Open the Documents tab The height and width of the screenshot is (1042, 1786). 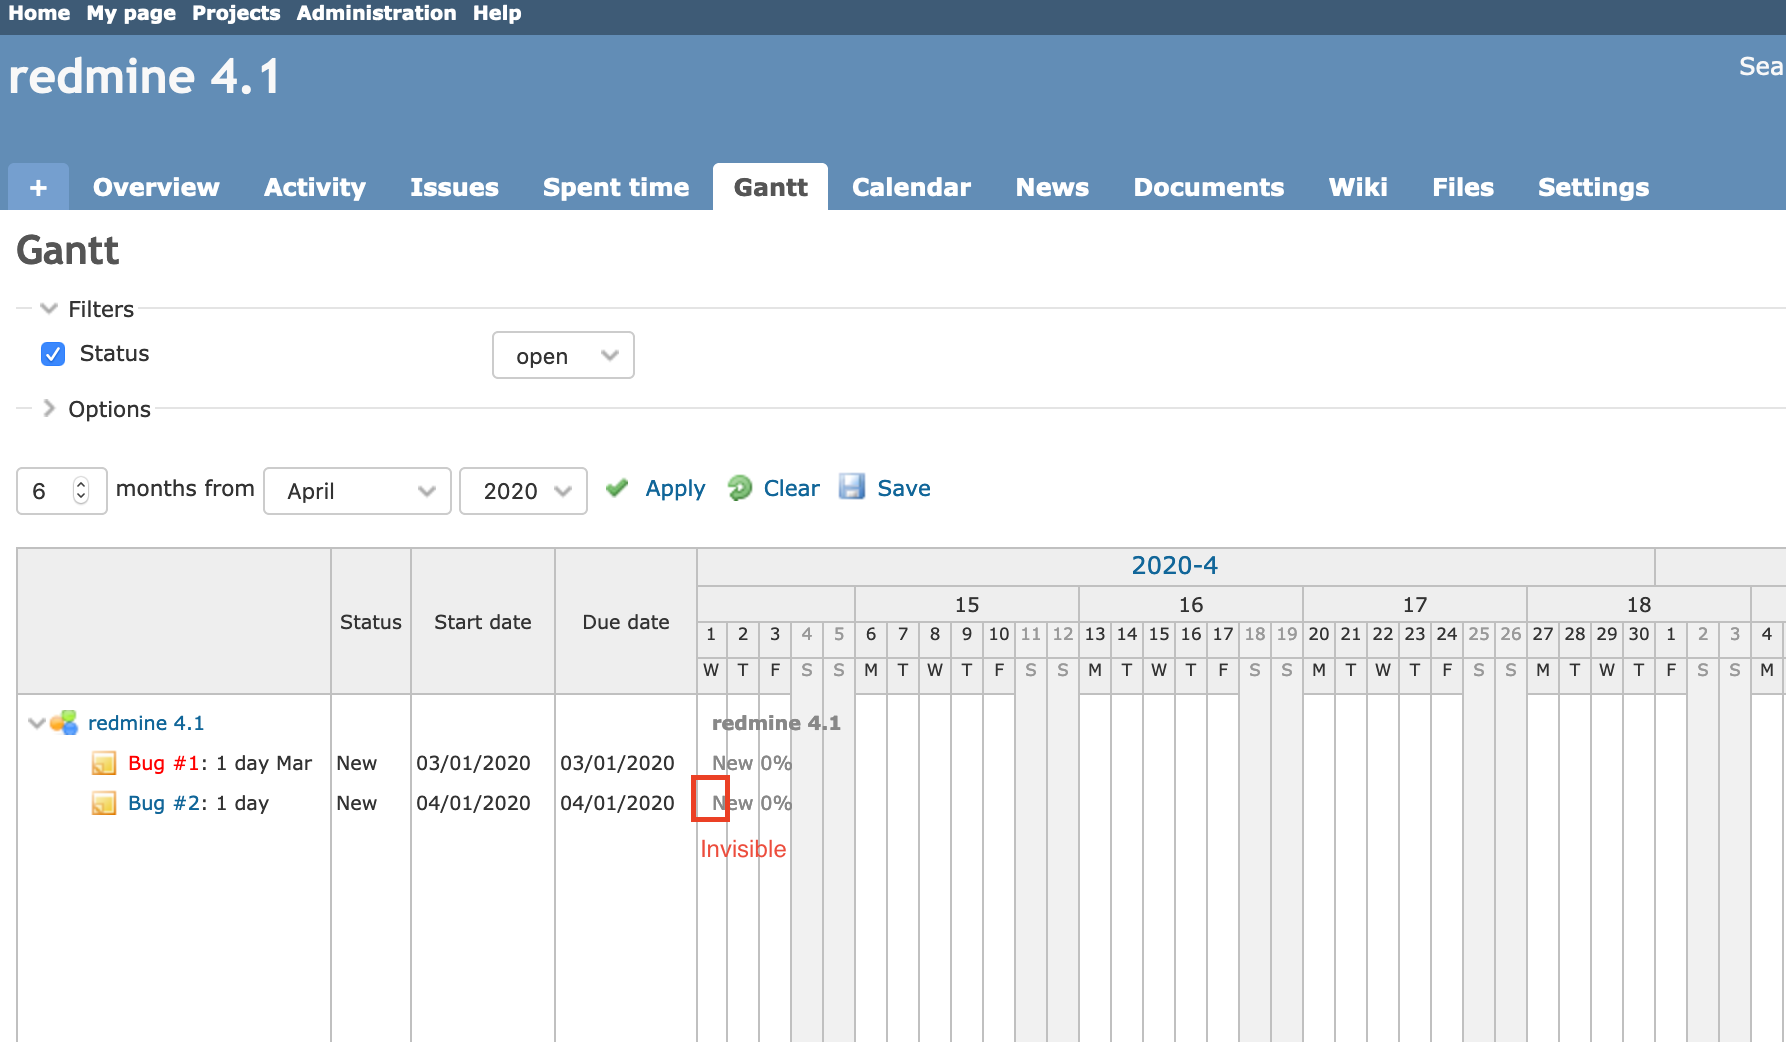1208,187
